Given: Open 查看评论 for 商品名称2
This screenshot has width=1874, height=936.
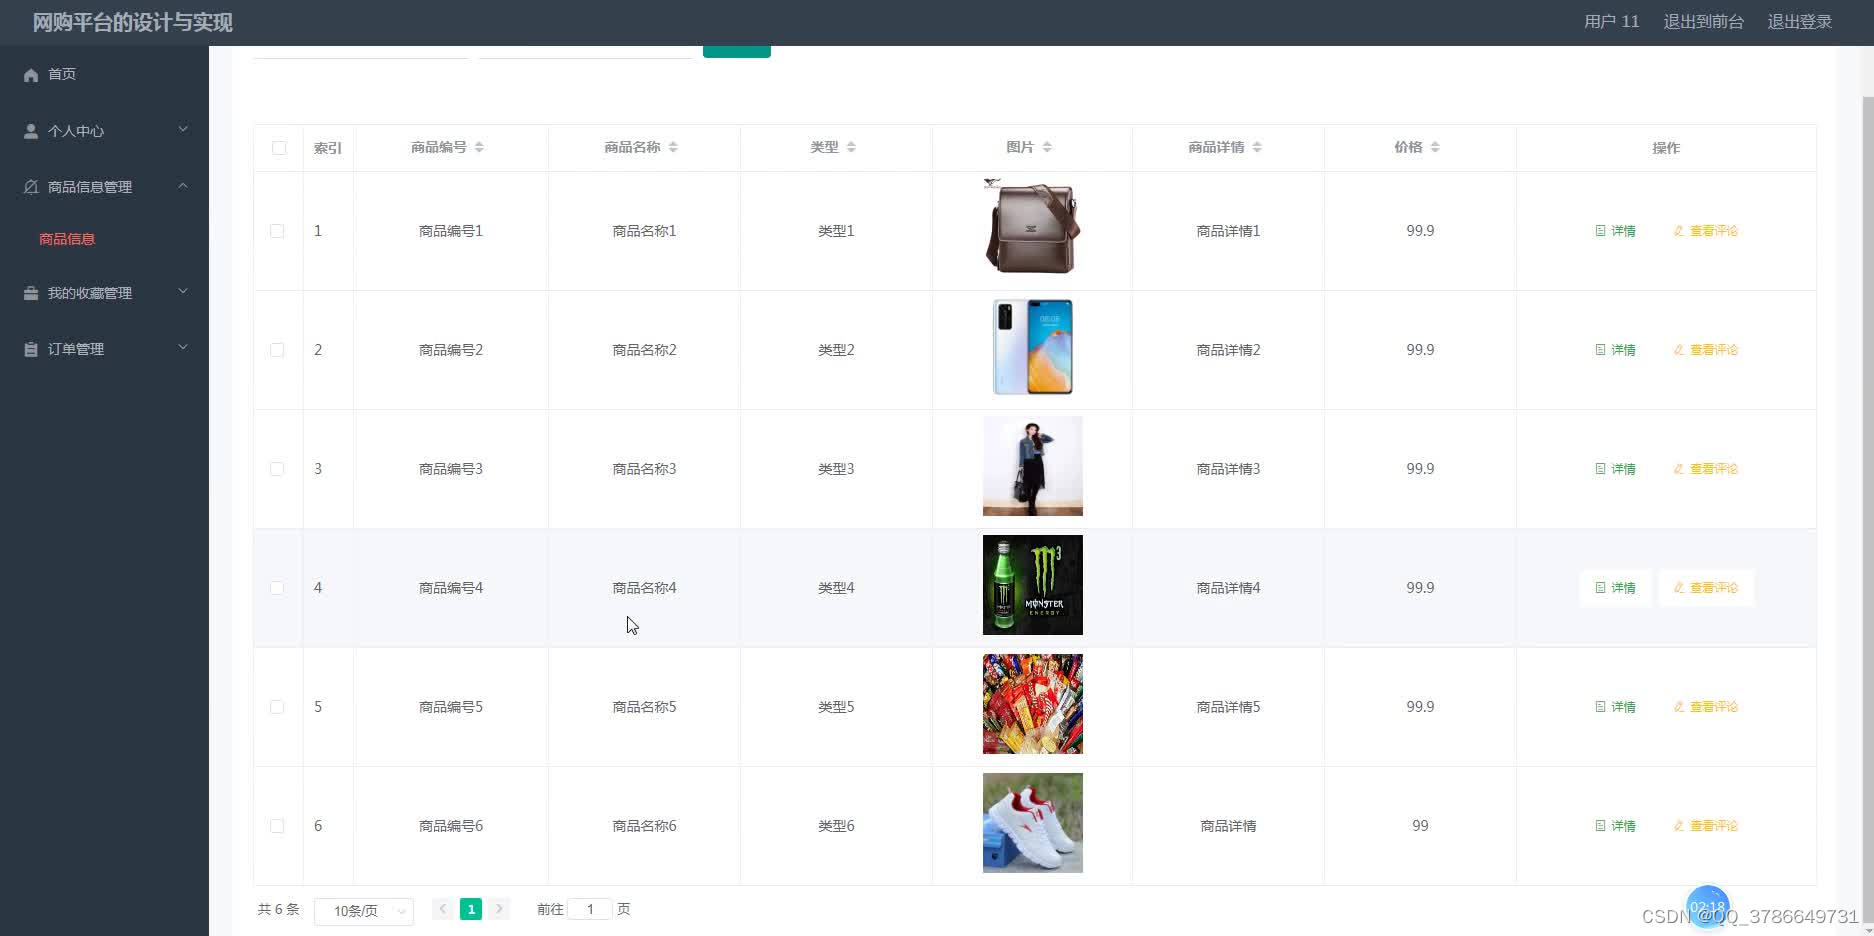Looking at the screenshot, I should tap(1706, 350).
